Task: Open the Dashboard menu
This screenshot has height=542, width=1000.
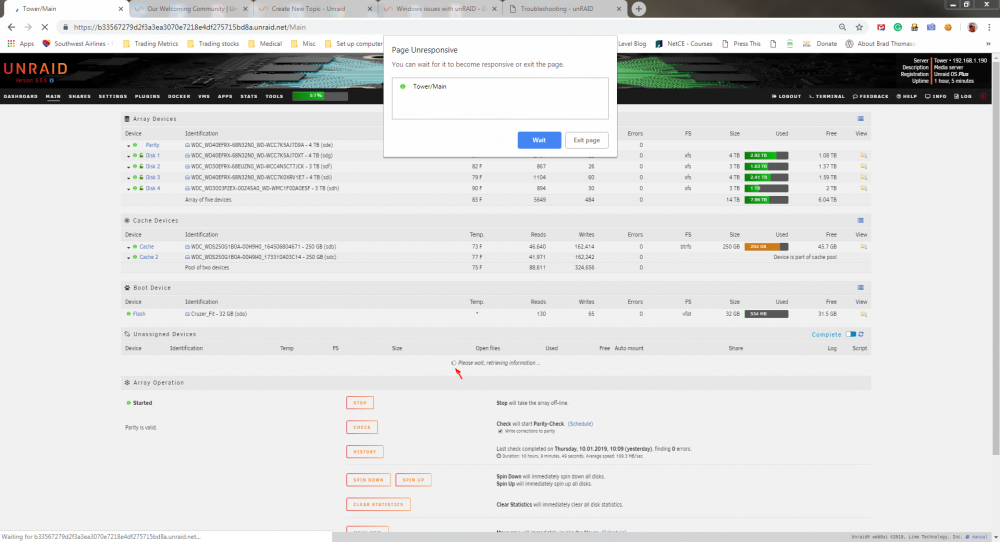Action: [20, 96]
